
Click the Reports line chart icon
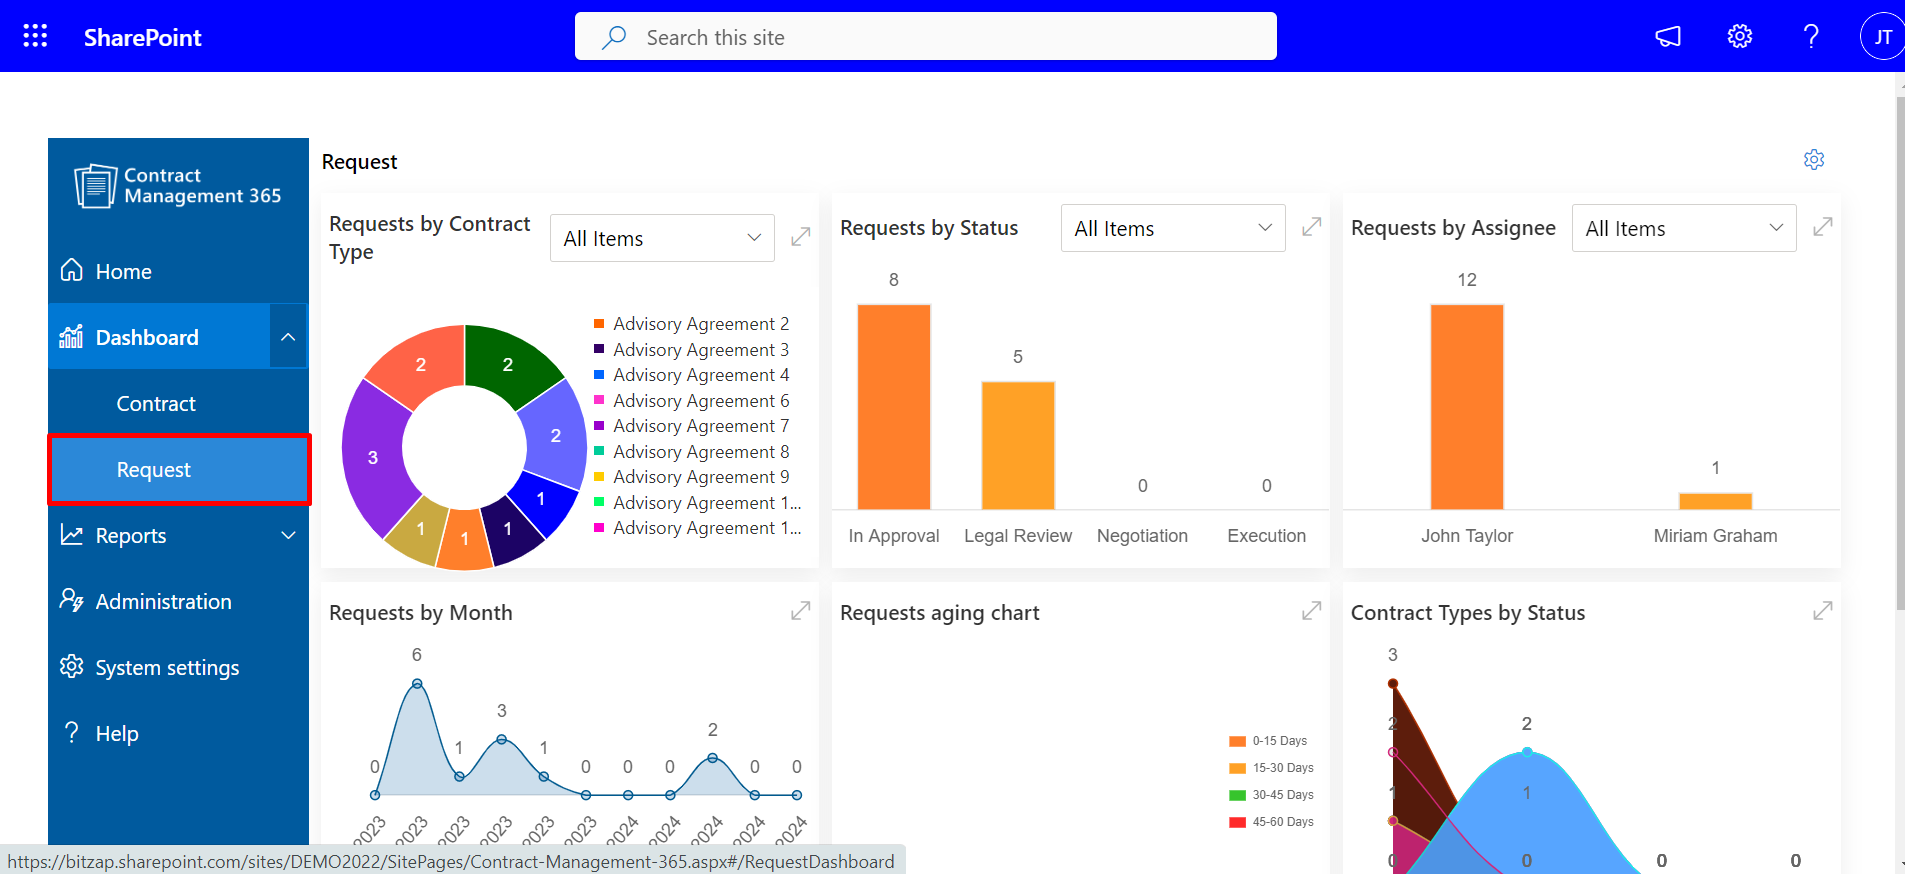click(x=72, y=535)
